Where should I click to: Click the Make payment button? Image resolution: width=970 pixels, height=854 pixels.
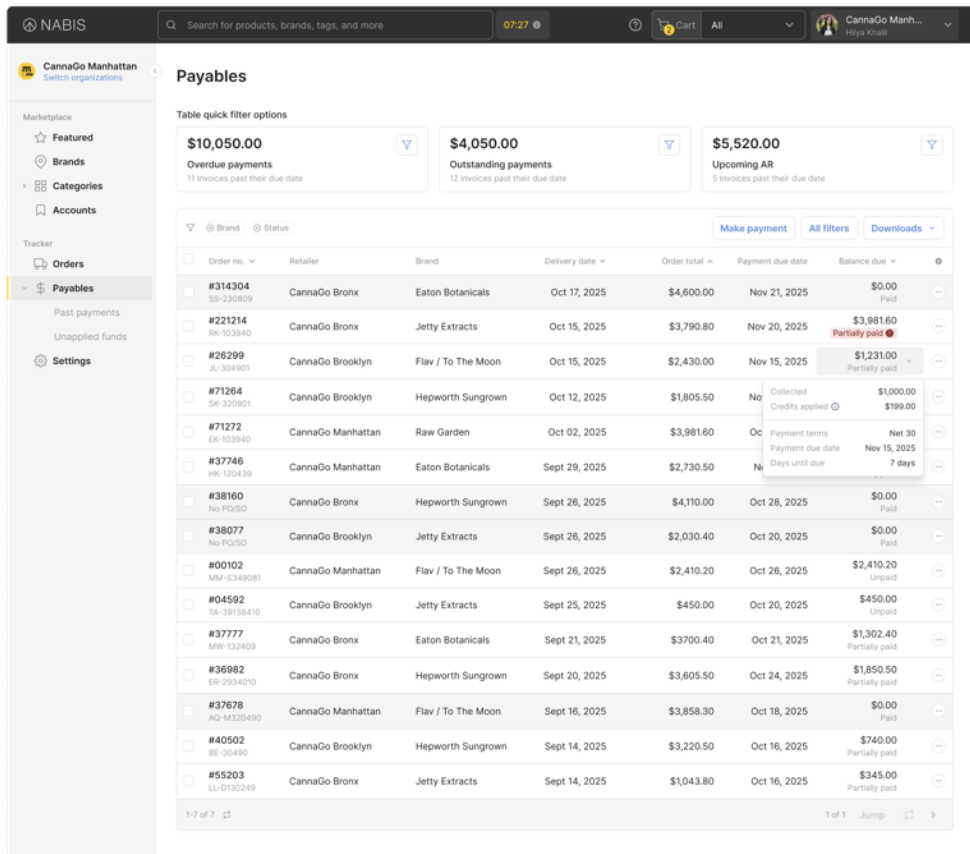tap(753, 228)
